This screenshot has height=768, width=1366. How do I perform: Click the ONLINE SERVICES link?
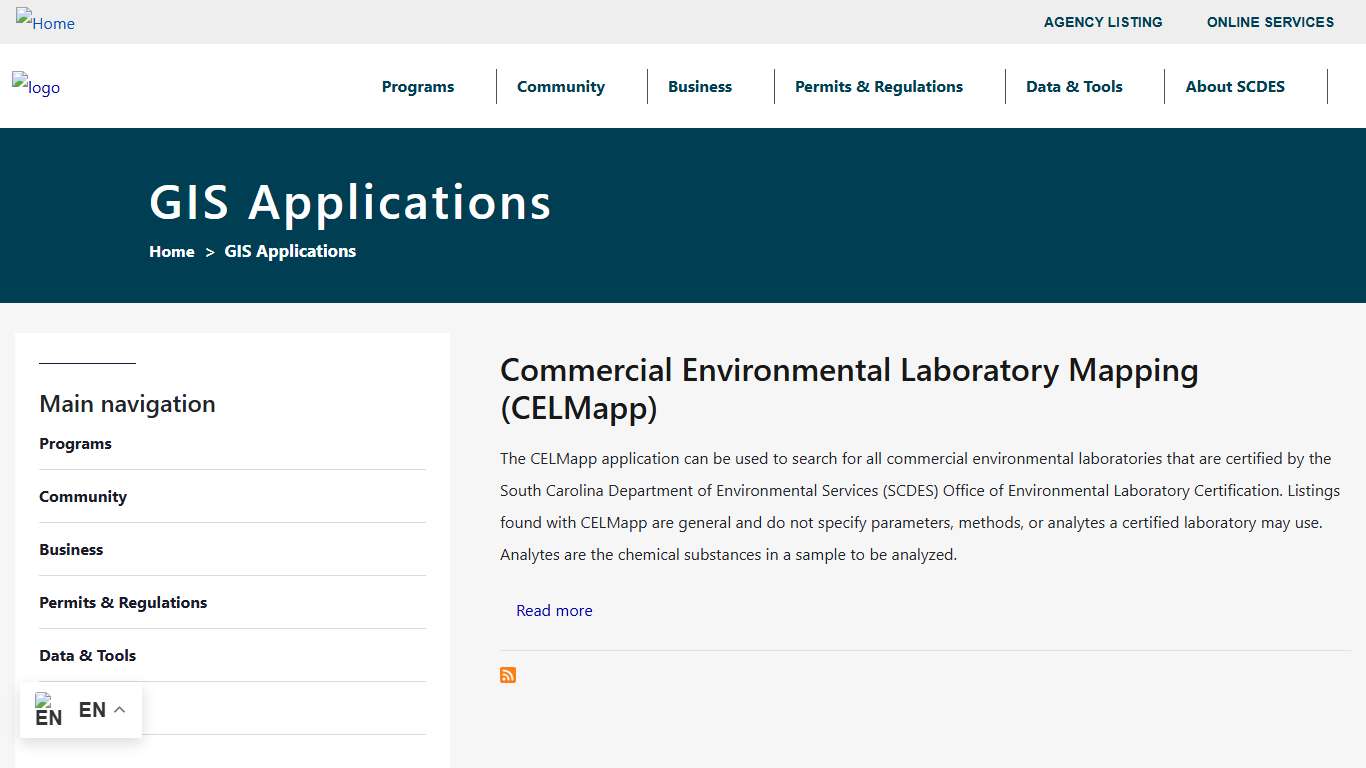coord(1270,22)
